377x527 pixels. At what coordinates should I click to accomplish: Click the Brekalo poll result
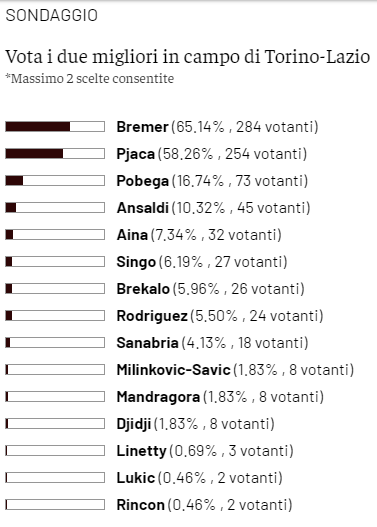(211, 289)
